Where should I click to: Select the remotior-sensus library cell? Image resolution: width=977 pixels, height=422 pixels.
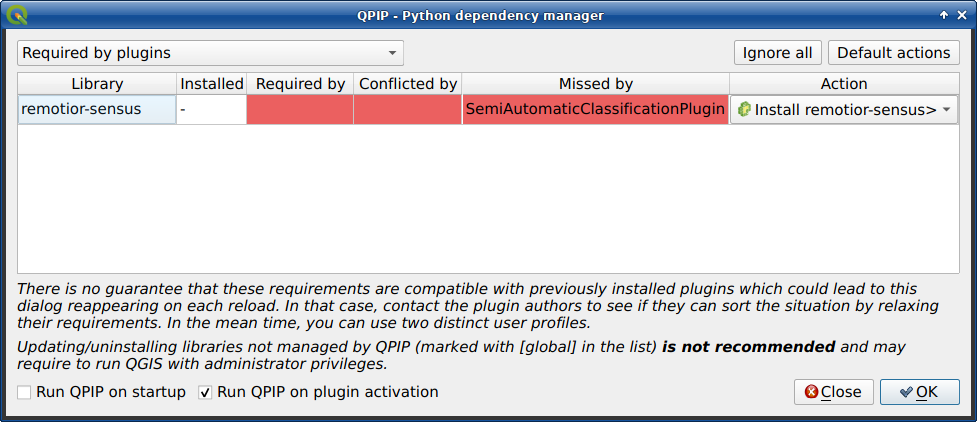tap(97, 110)
